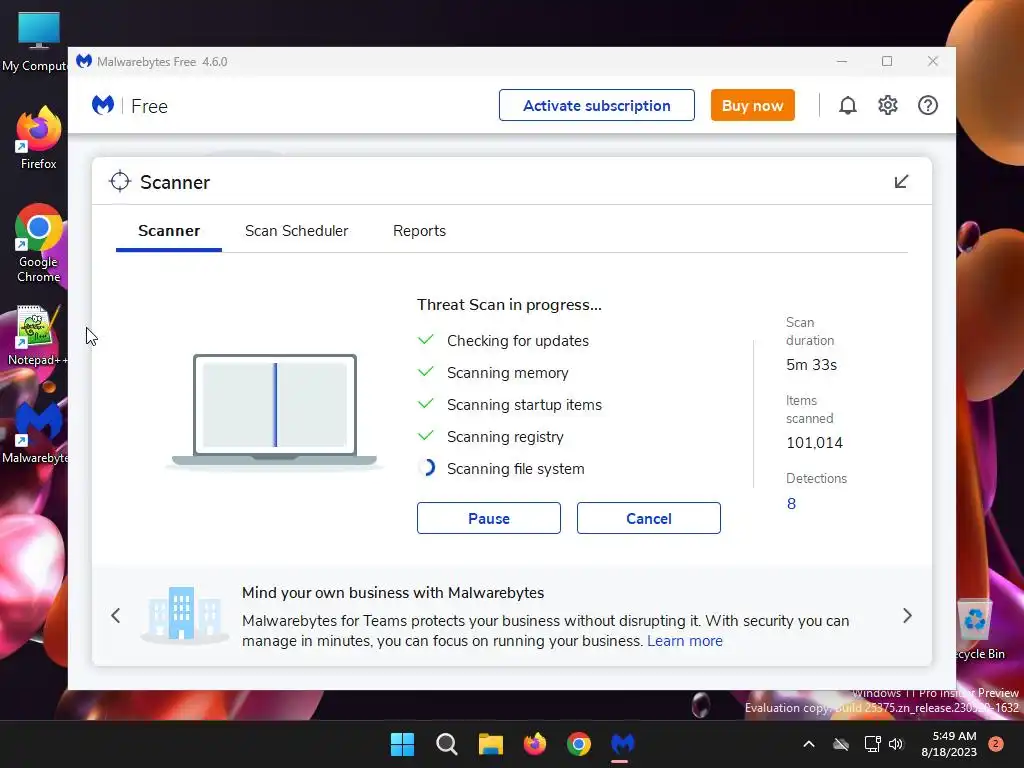The image size is (1024, 768).
Task: Open the clock showing 5:49 AM
Action: pyautogui.click(x=949, y=744)
